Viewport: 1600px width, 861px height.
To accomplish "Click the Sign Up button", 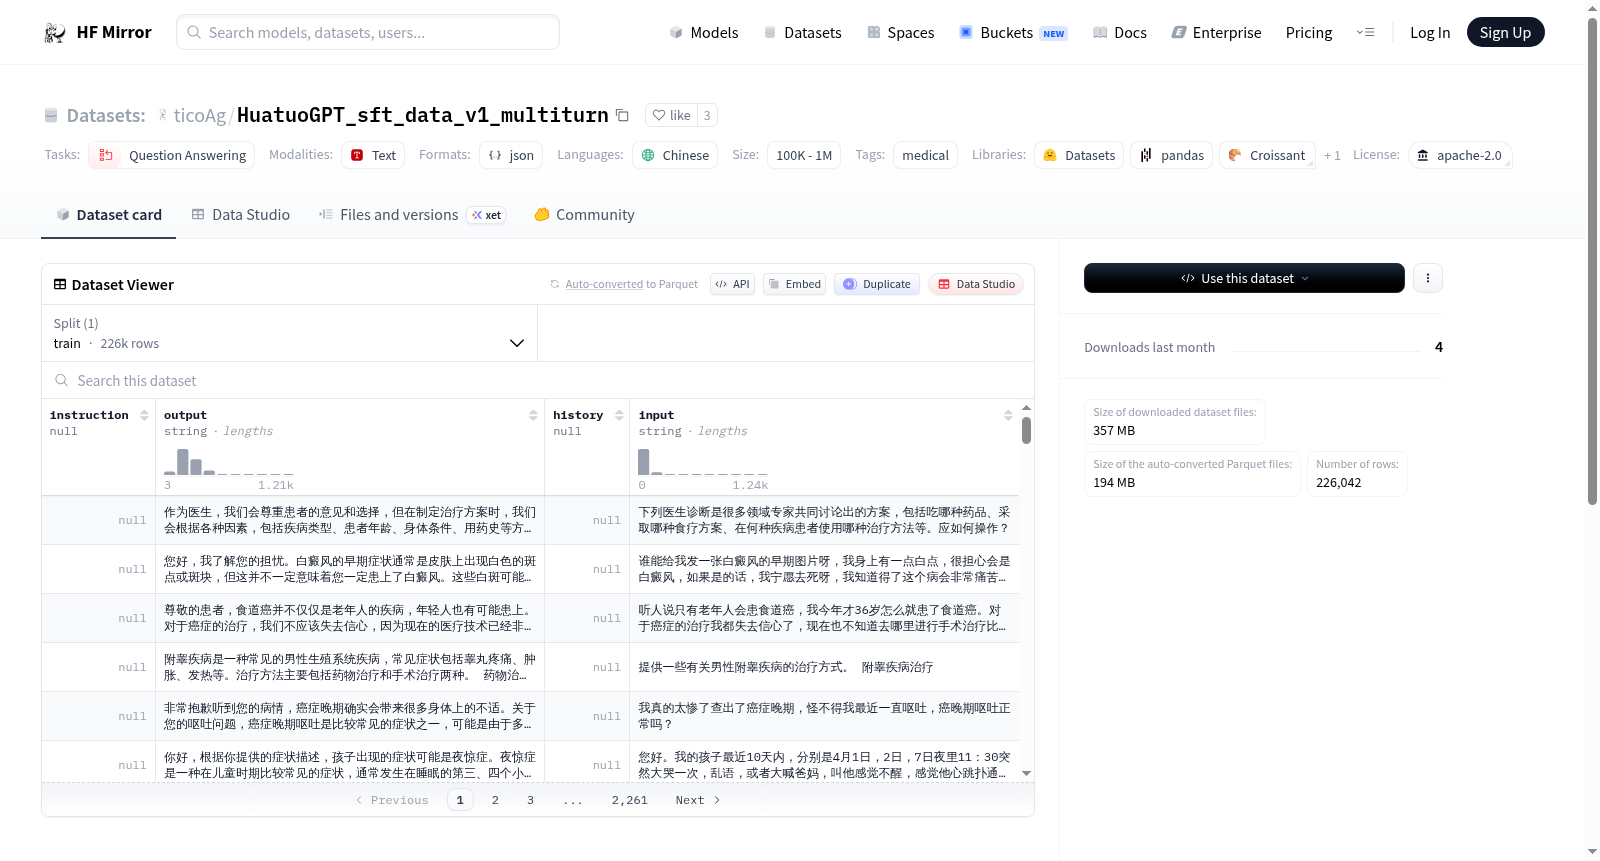I will (x=1505, y=32).
